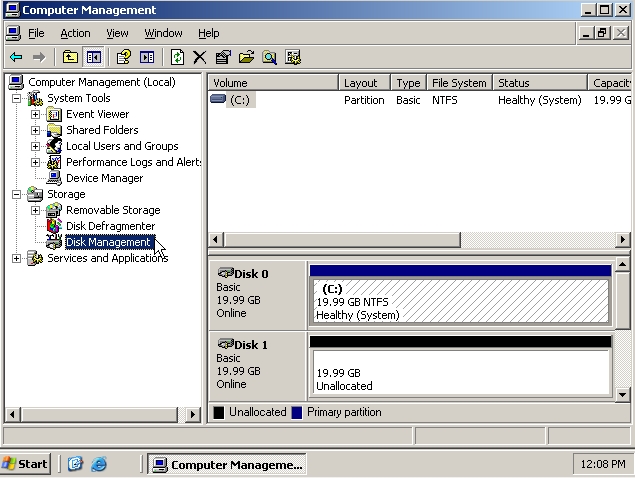Viewport: 635px width, 478px height.
Task: Click the Layout column header
Action: (x=364, y=83)
